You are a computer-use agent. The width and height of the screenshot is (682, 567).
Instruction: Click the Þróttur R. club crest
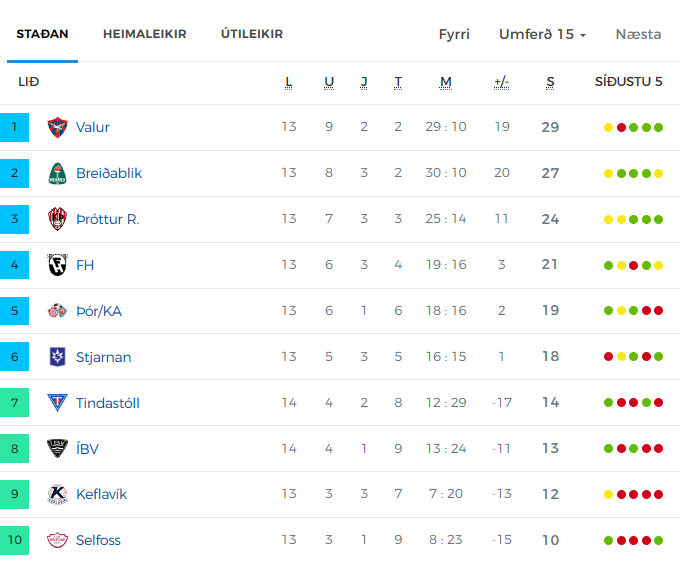click(x=57, y=219)
